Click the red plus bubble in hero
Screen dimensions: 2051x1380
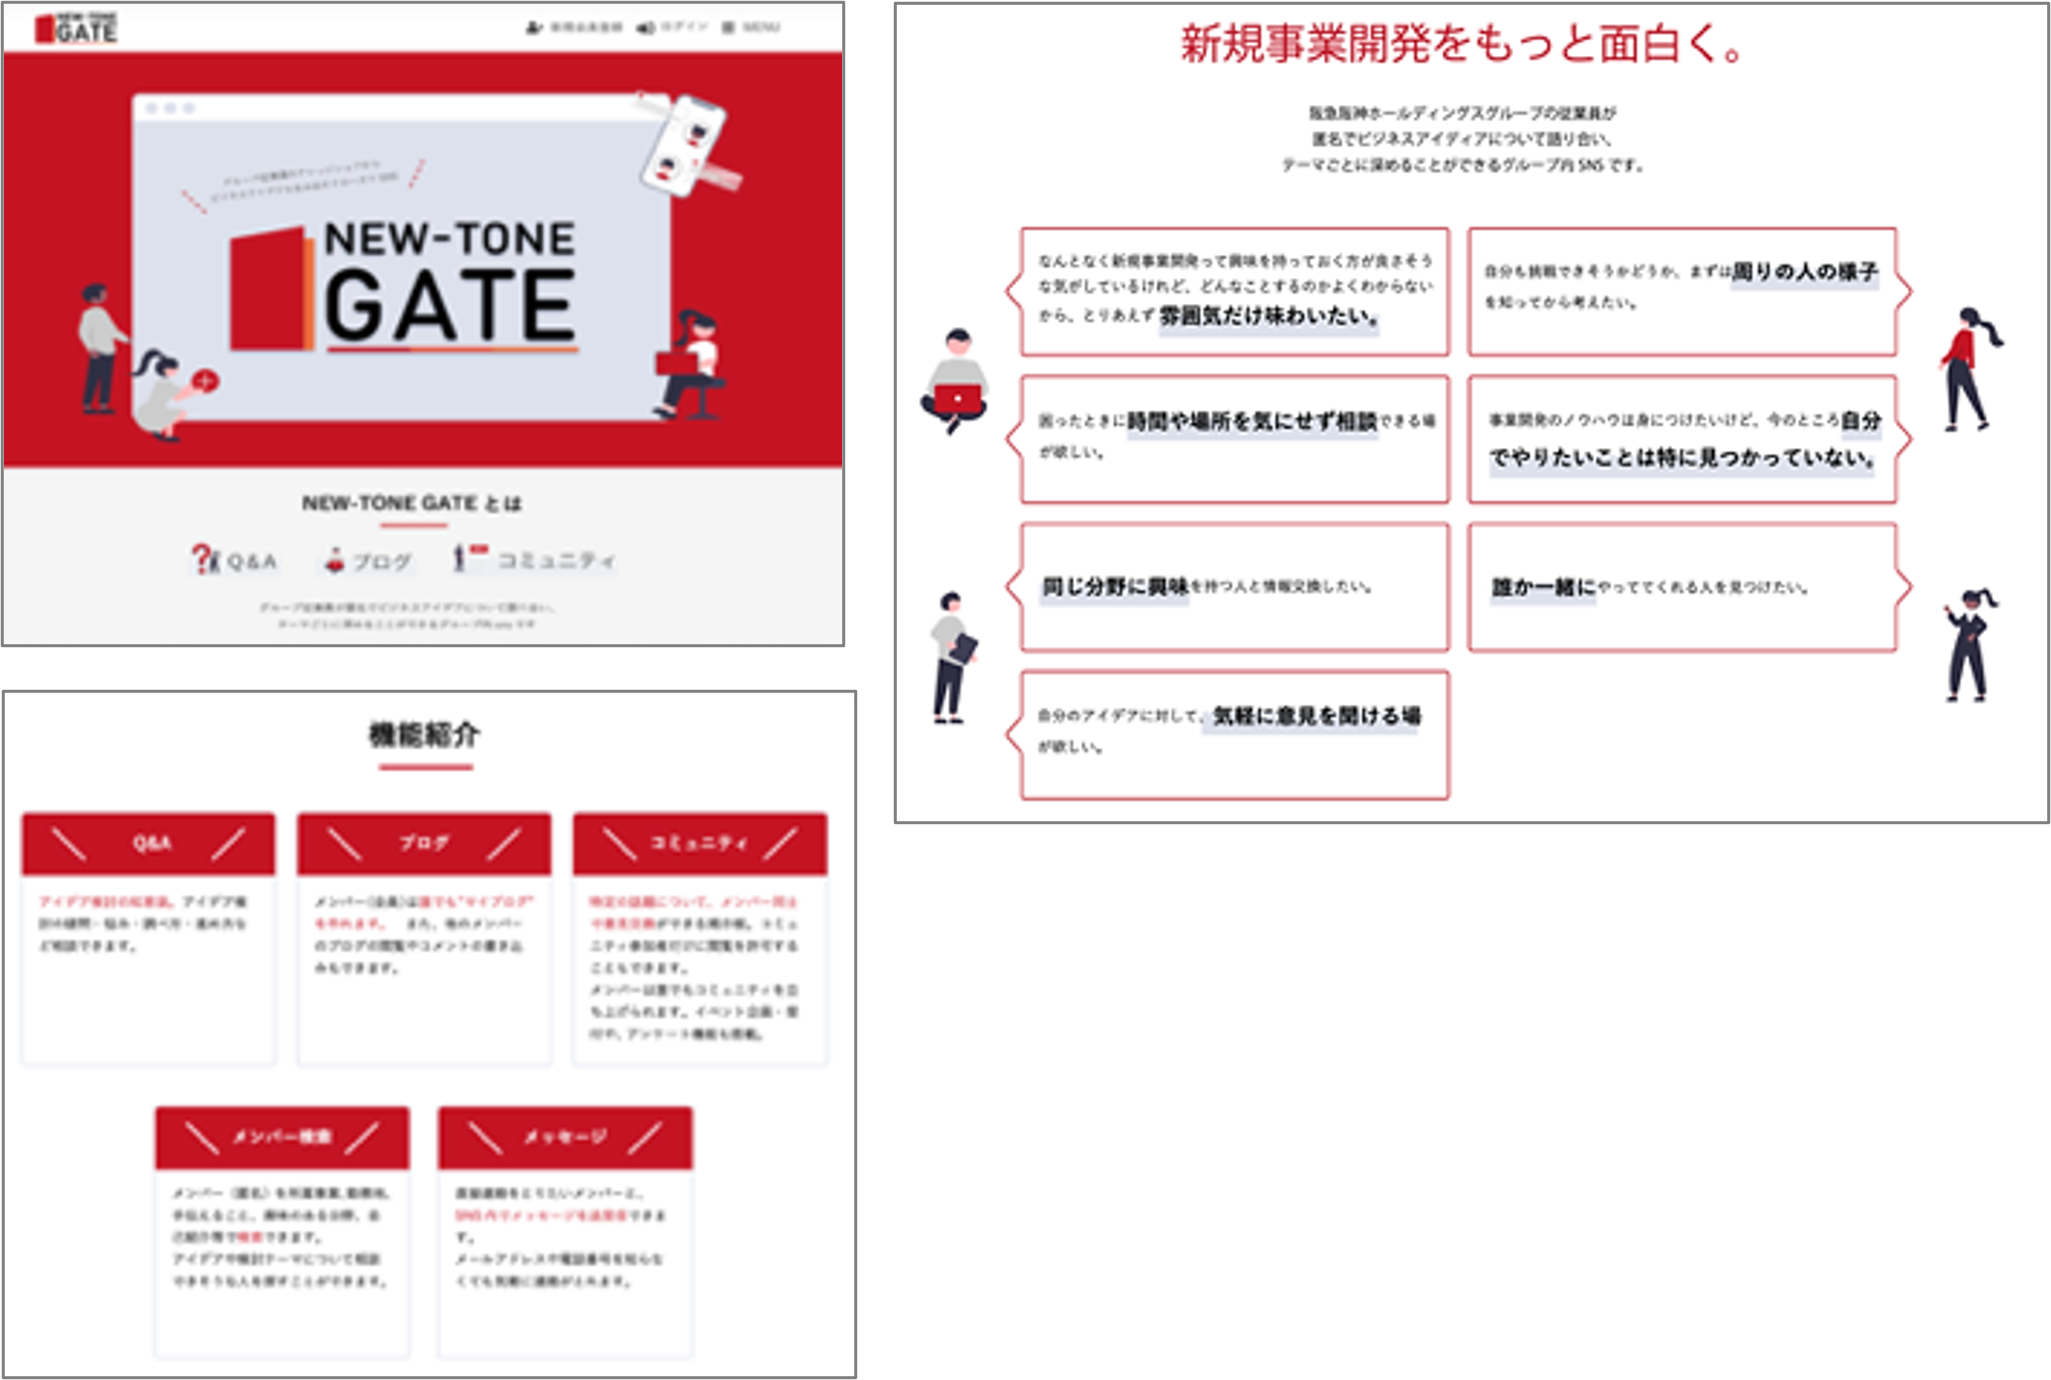click(206, 381)
